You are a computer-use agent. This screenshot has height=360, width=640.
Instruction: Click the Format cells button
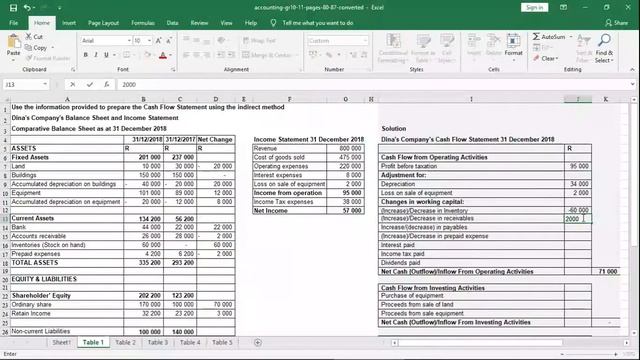(513, 46)
